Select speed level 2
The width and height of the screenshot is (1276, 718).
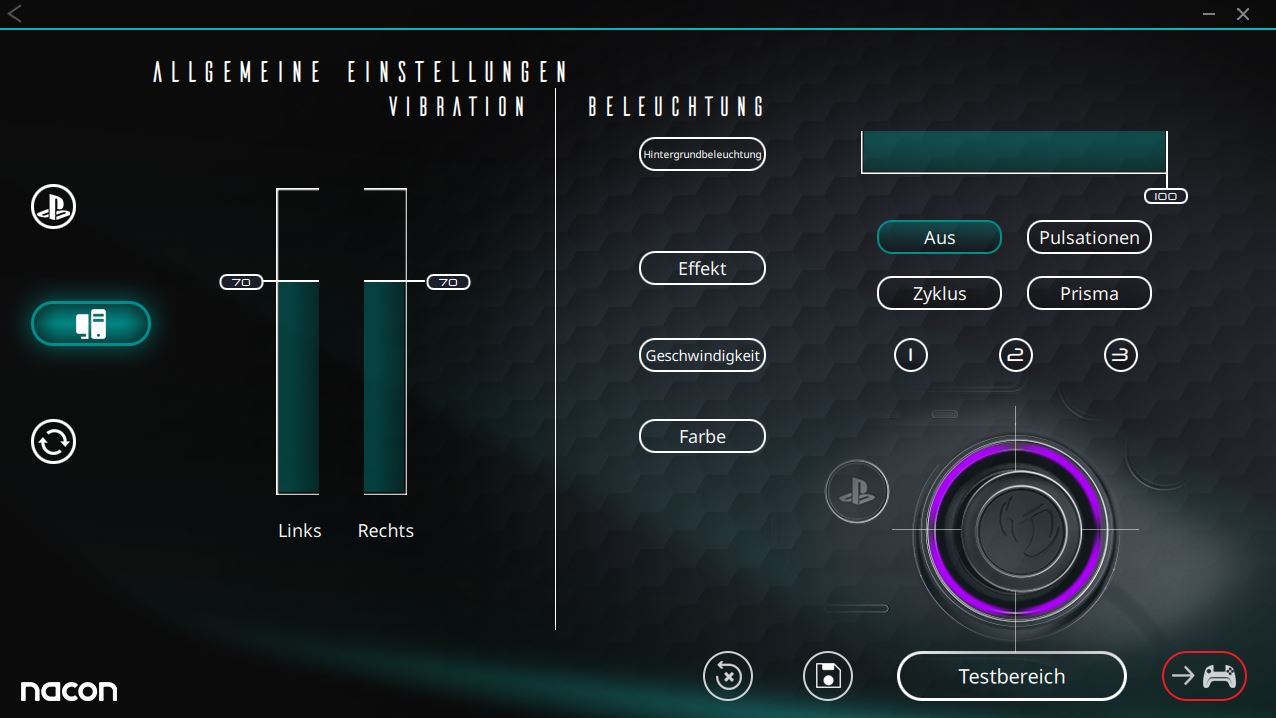(x=1016, y=355)
